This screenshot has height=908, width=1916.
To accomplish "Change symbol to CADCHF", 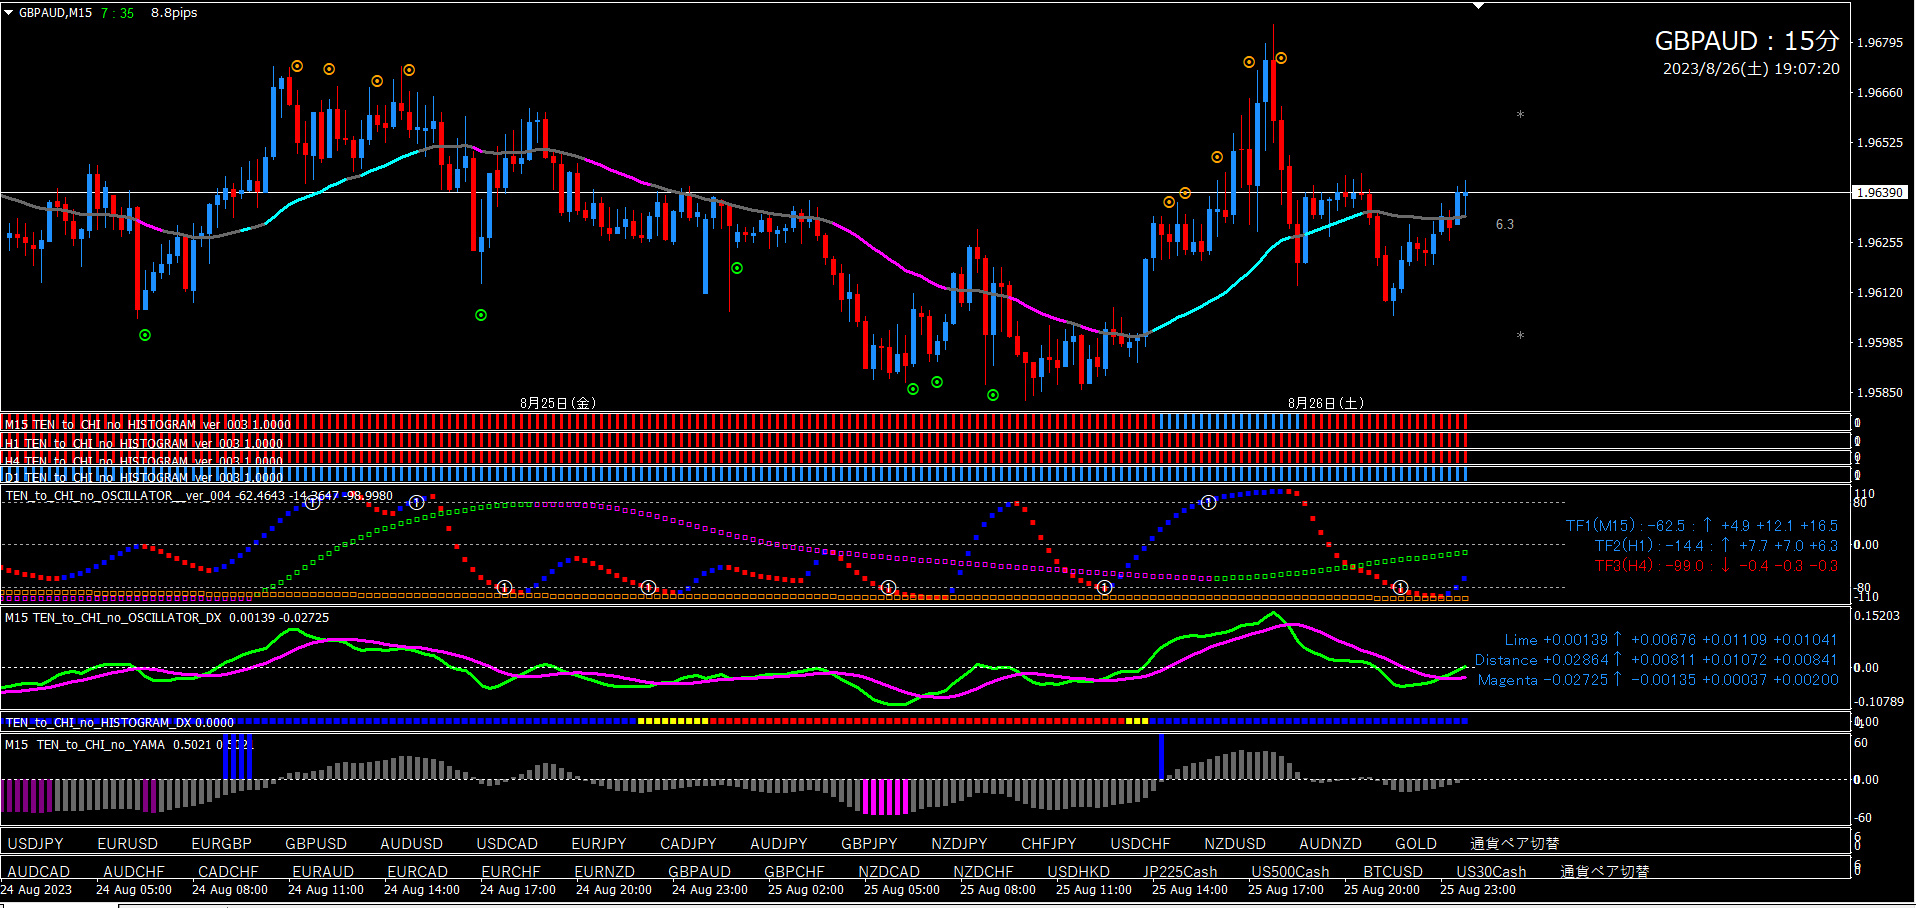I will pos(228,872).
